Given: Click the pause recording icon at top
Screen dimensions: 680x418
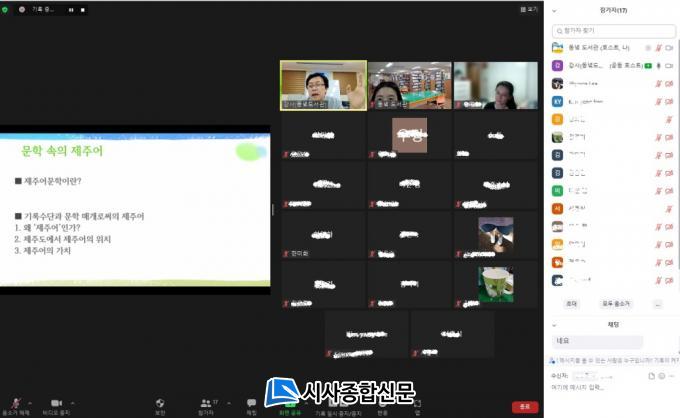Looking at the screenshot, I should click(x=69, y=9).
